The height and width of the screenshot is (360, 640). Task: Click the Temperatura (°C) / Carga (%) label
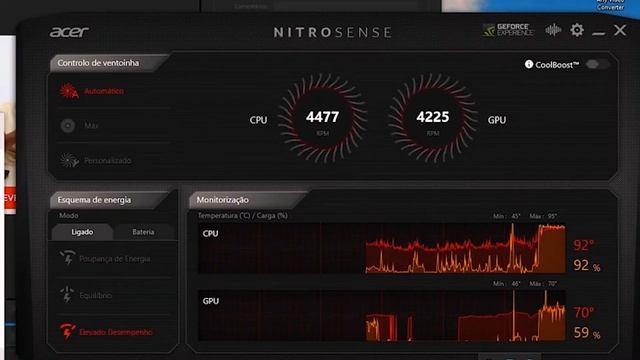243,216
